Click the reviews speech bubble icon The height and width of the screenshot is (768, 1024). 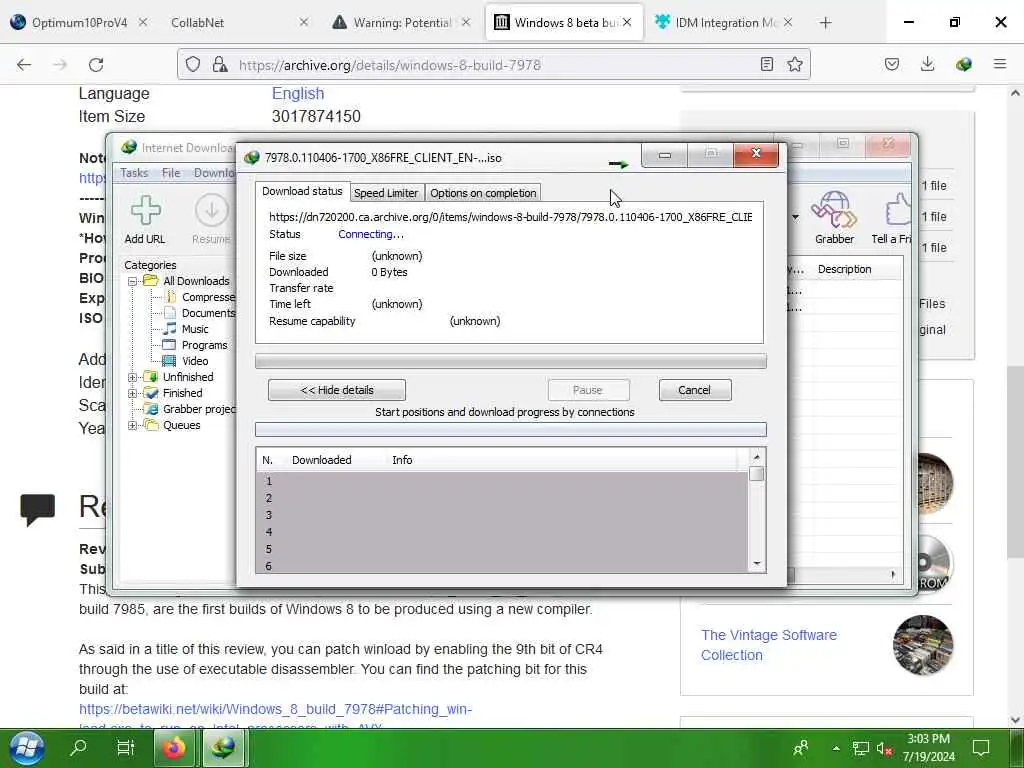pyautogui.click(x=37, y=509)
